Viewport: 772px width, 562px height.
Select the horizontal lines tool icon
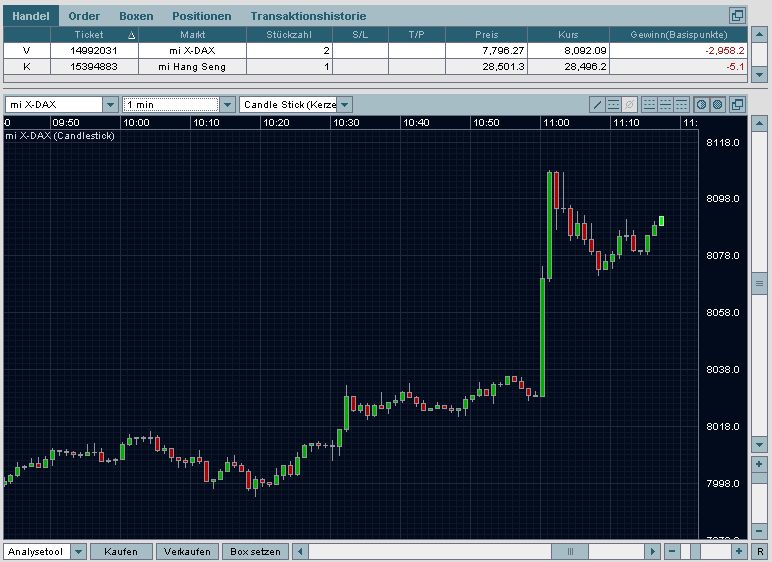(613, 104)
